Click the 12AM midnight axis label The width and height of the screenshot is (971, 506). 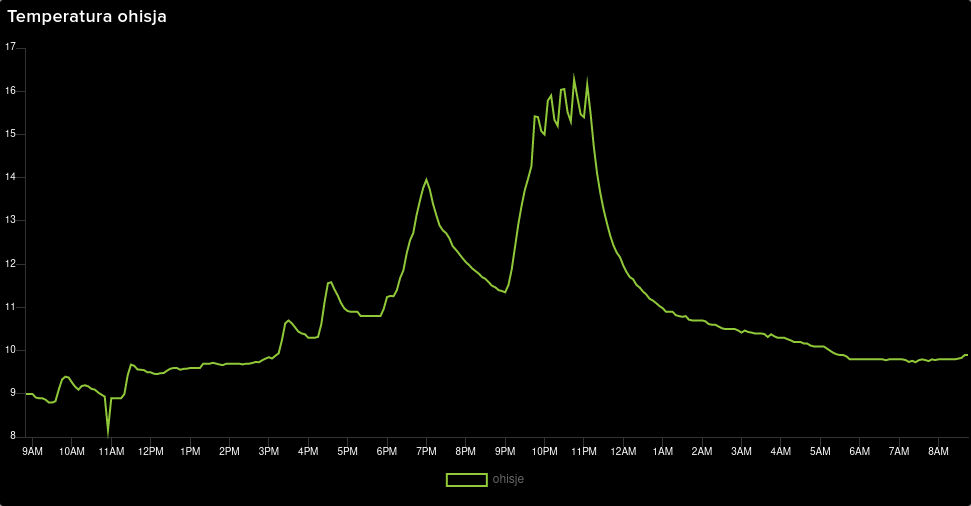tap(623, 452)
